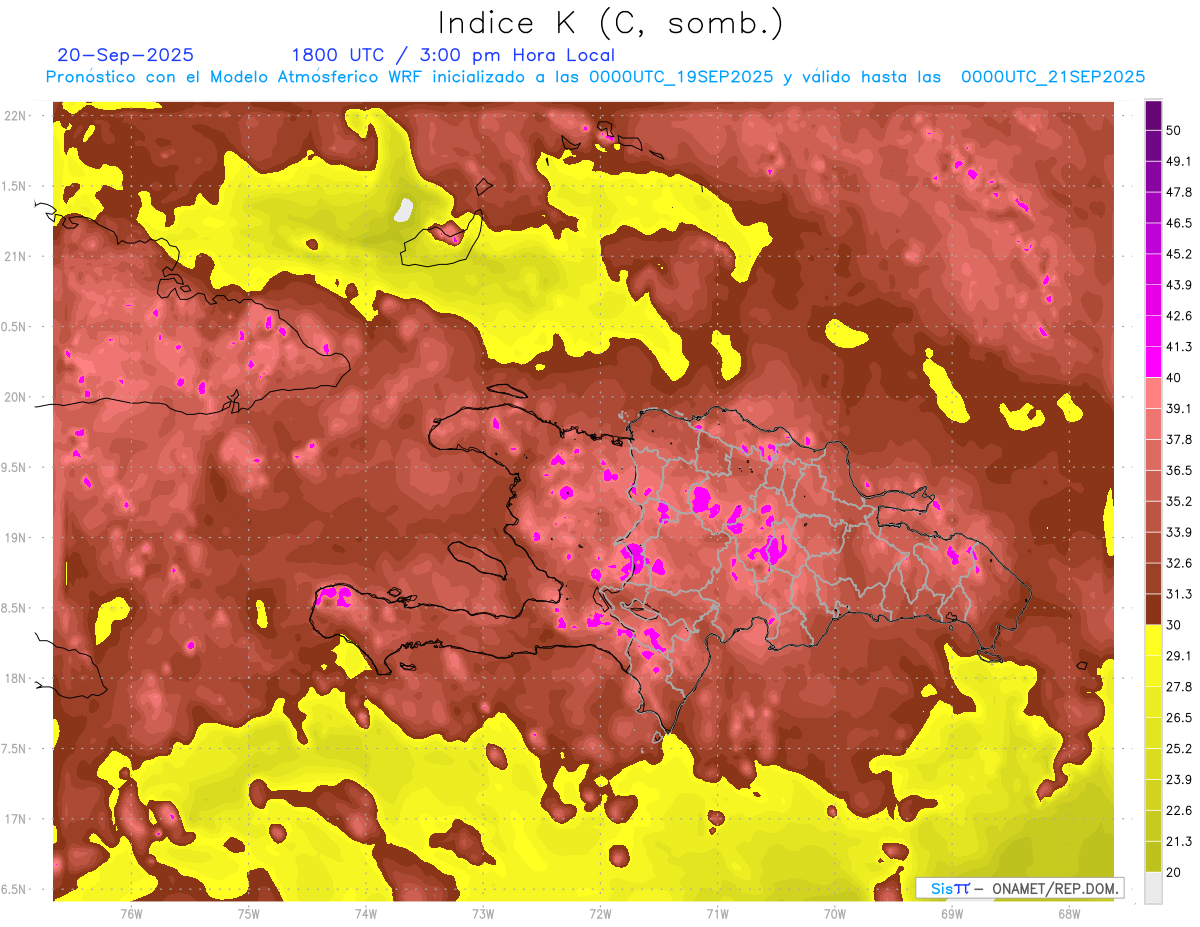This screenshot has width=1200, height=927.
Task: Select the '75W' longitude label
Action: [x=249, y=913]
